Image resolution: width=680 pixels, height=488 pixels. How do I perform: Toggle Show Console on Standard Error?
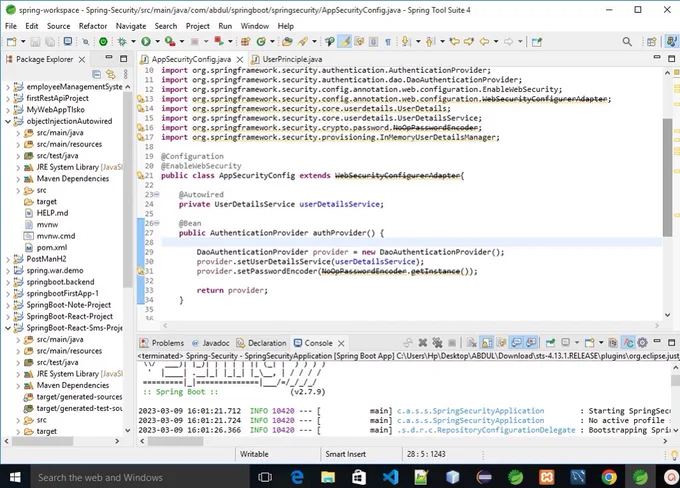(x=531, y=343)
